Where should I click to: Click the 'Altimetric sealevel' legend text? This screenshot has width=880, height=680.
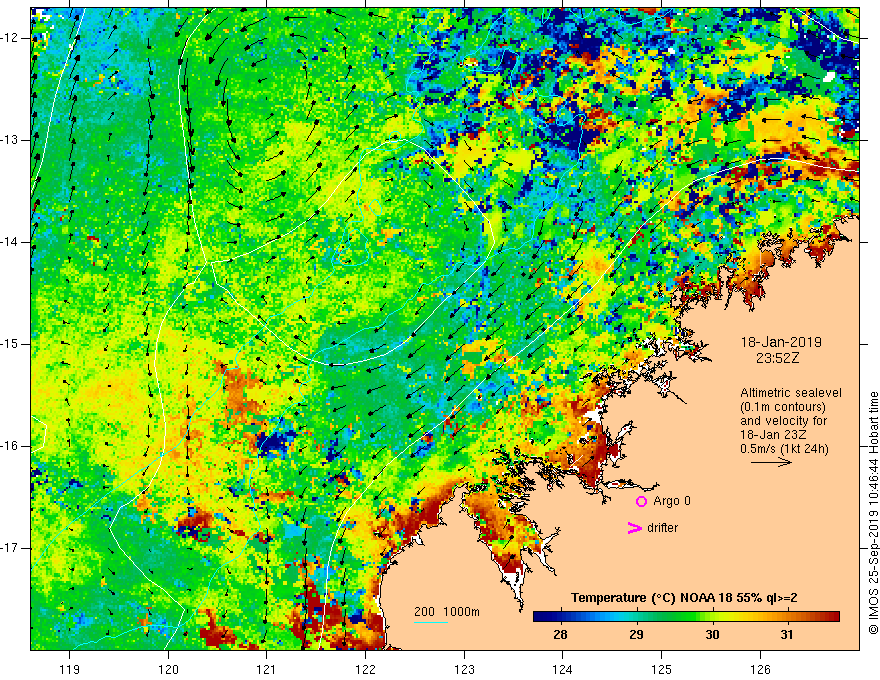pyautogui.click(x=791, y=393)
